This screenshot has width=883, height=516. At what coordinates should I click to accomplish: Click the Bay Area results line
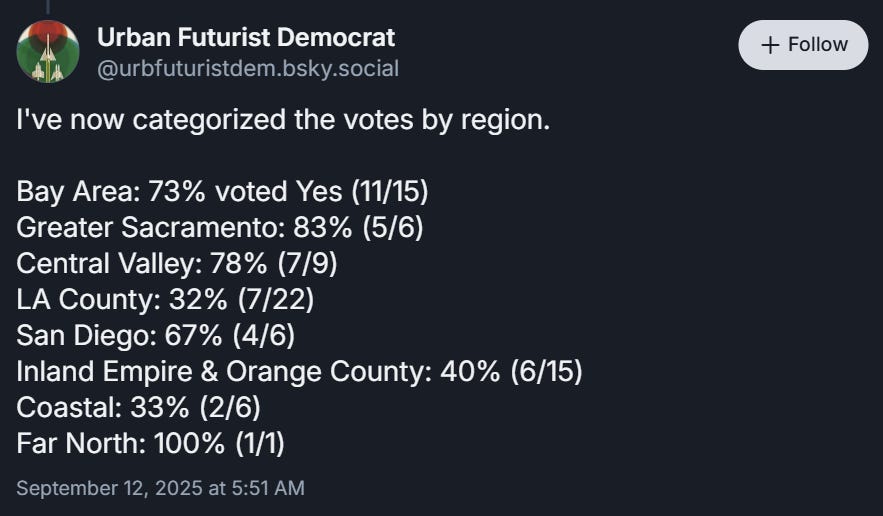[x=222, y=191]
